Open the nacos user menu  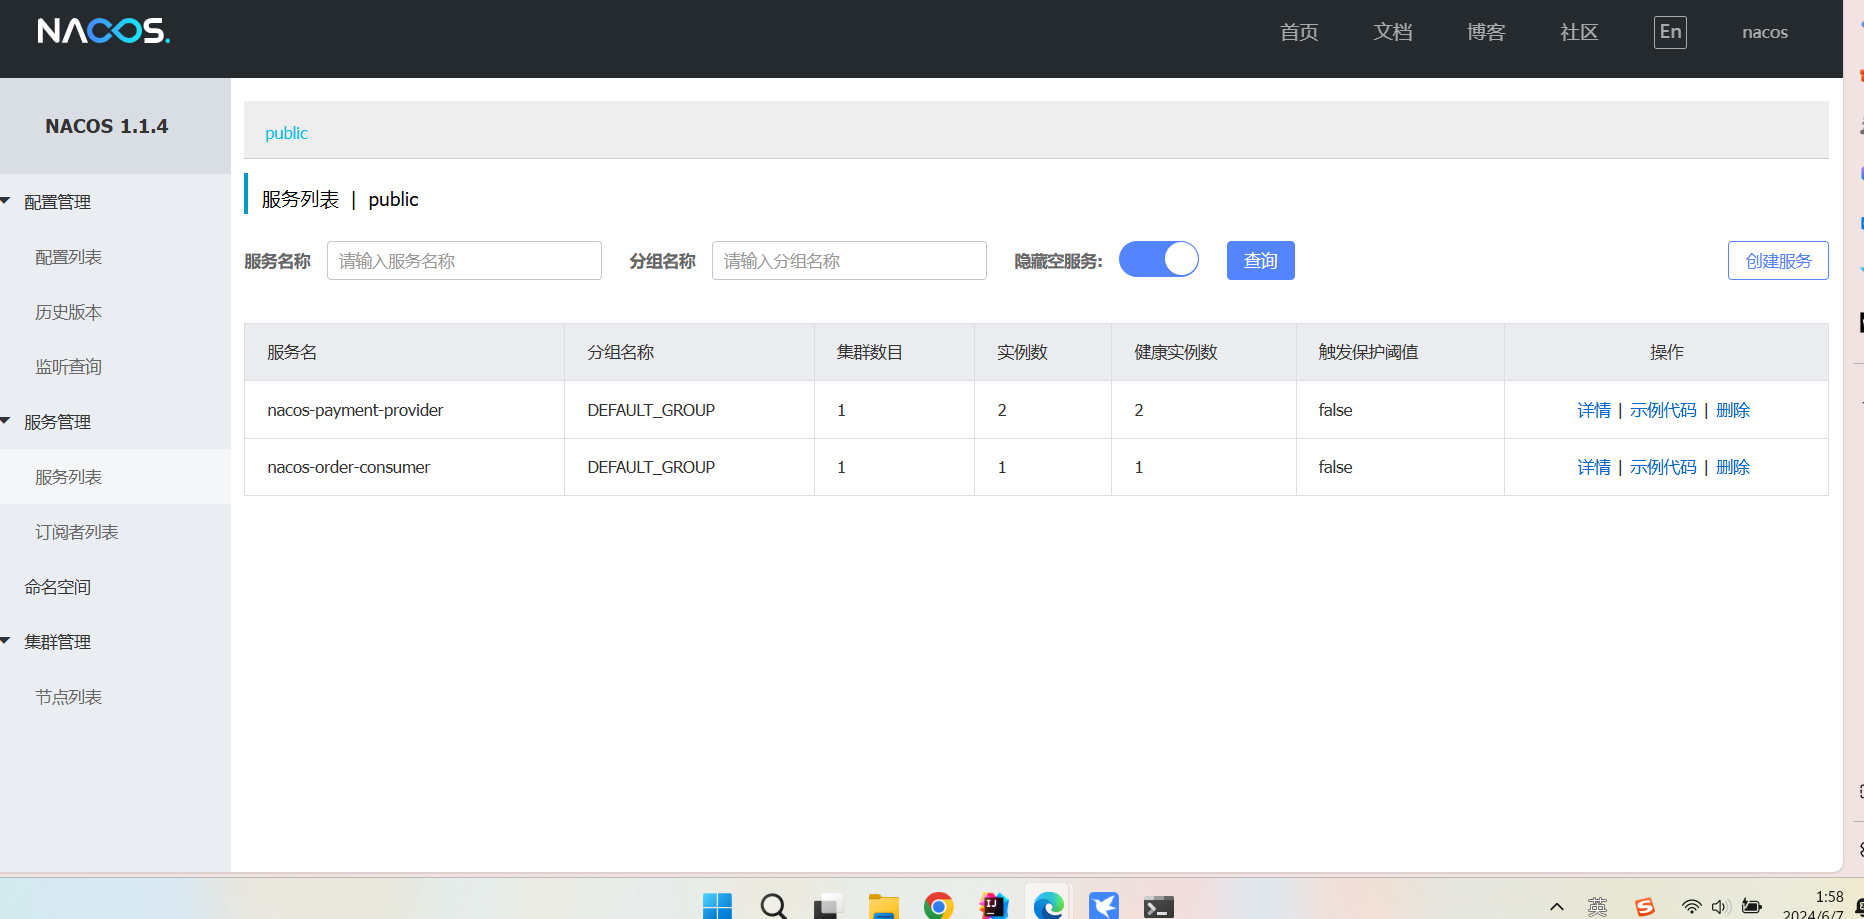click(1765, 32)
